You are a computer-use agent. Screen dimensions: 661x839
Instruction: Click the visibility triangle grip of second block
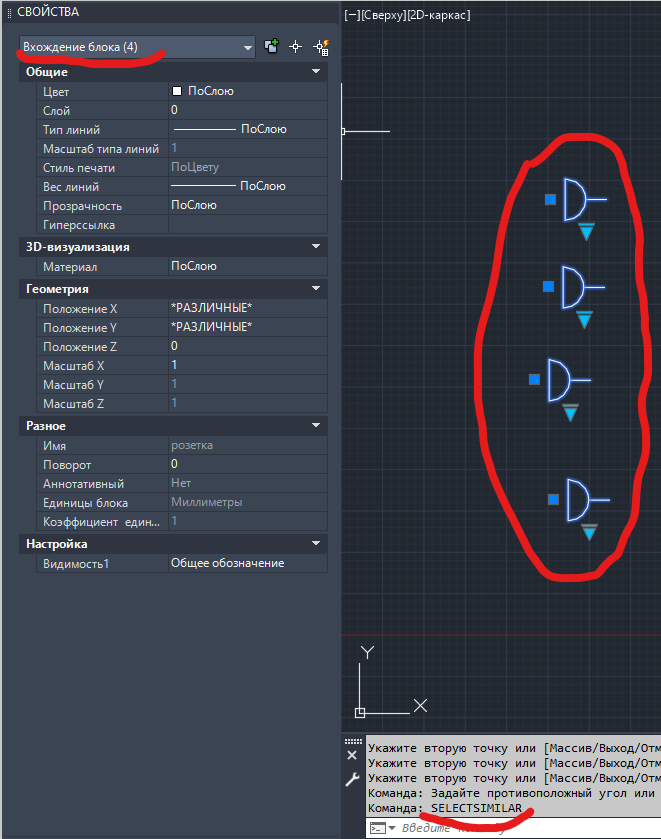coord(584,320)
